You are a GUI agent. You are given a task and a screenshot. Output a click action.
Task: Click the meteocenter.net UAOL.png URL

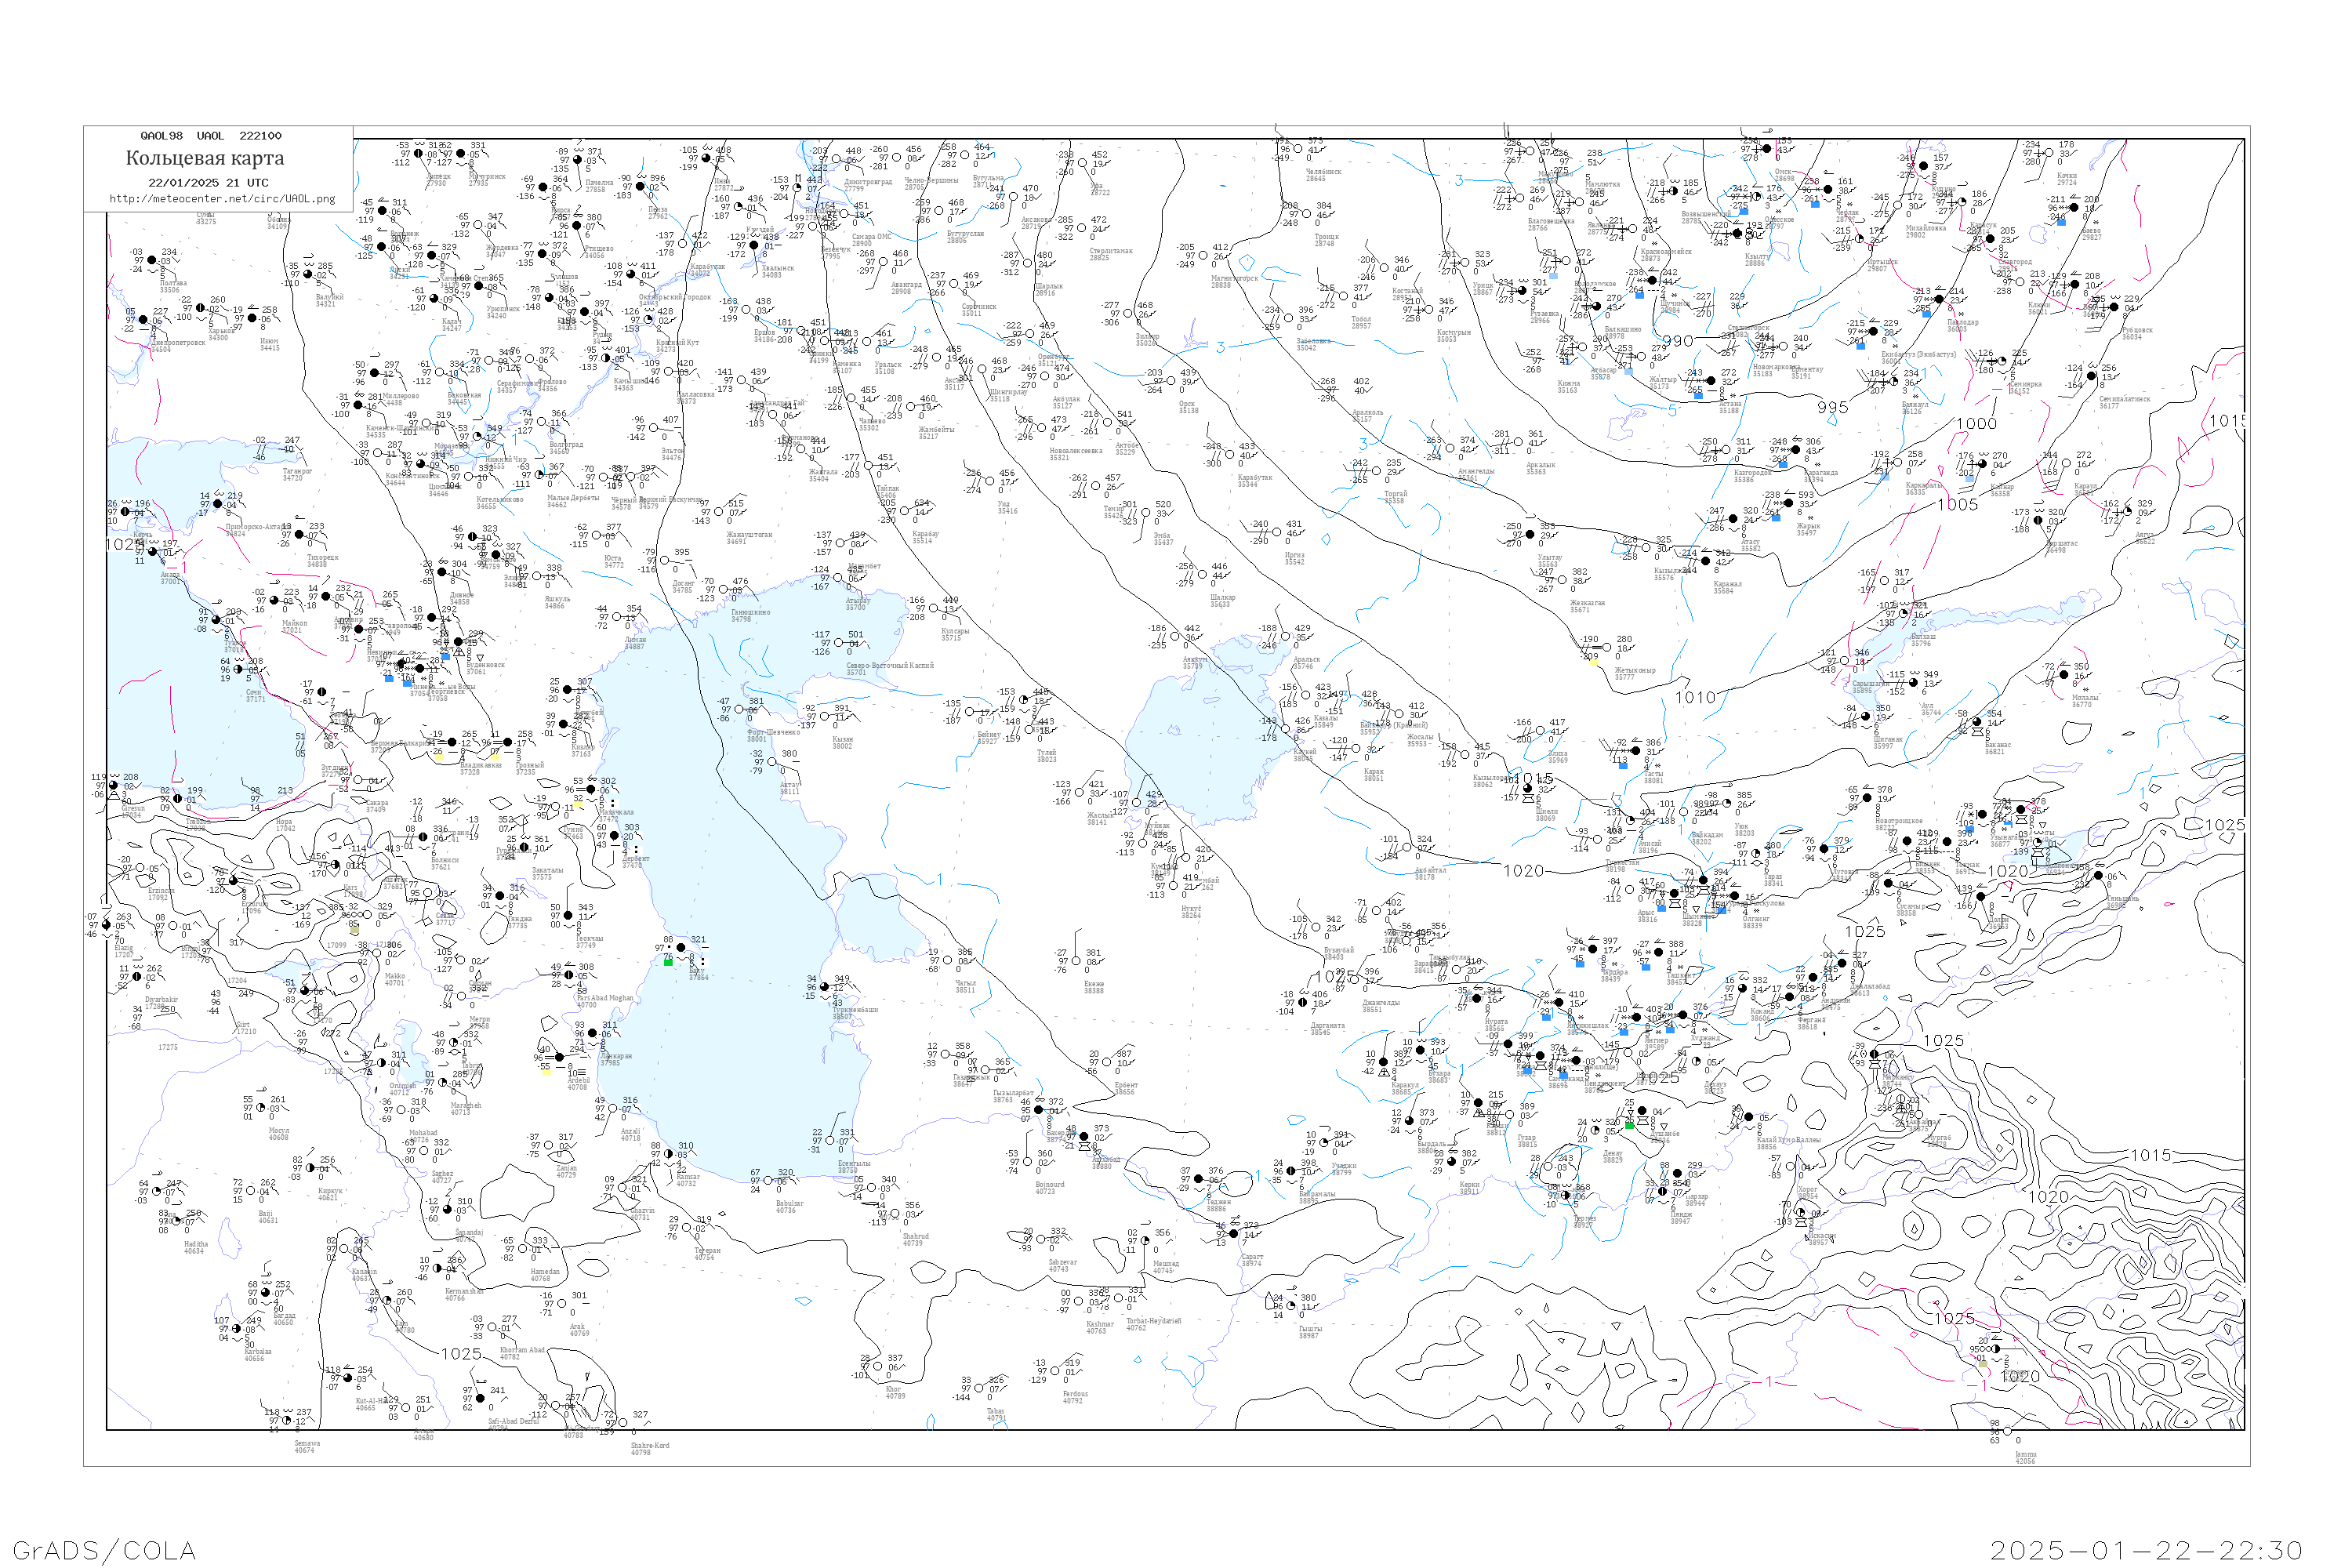222,199
